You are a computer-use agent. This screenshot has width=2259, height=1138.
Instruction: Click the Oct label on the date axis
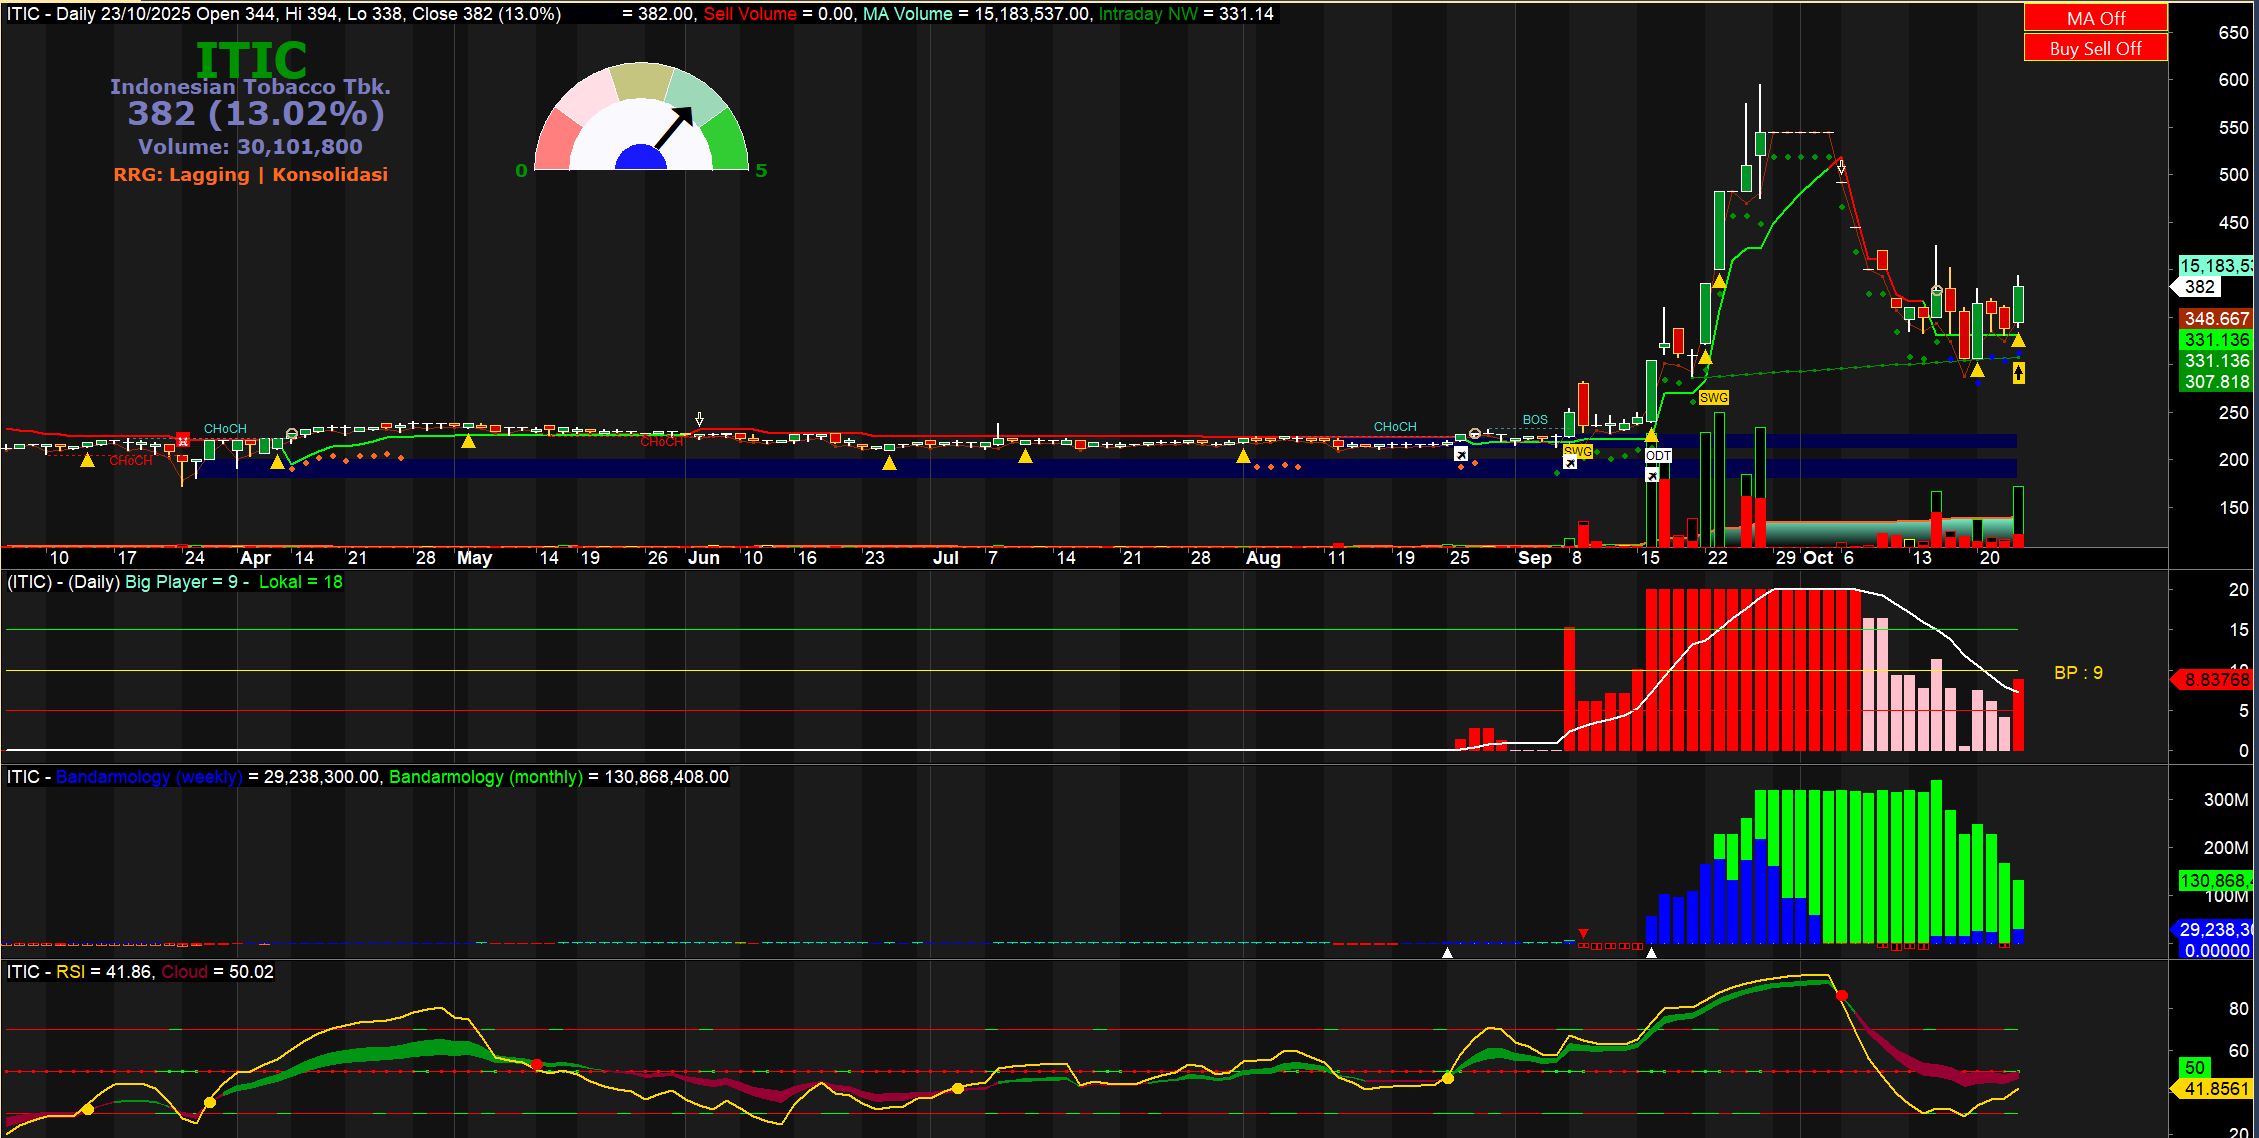(x=1818, y=558)
